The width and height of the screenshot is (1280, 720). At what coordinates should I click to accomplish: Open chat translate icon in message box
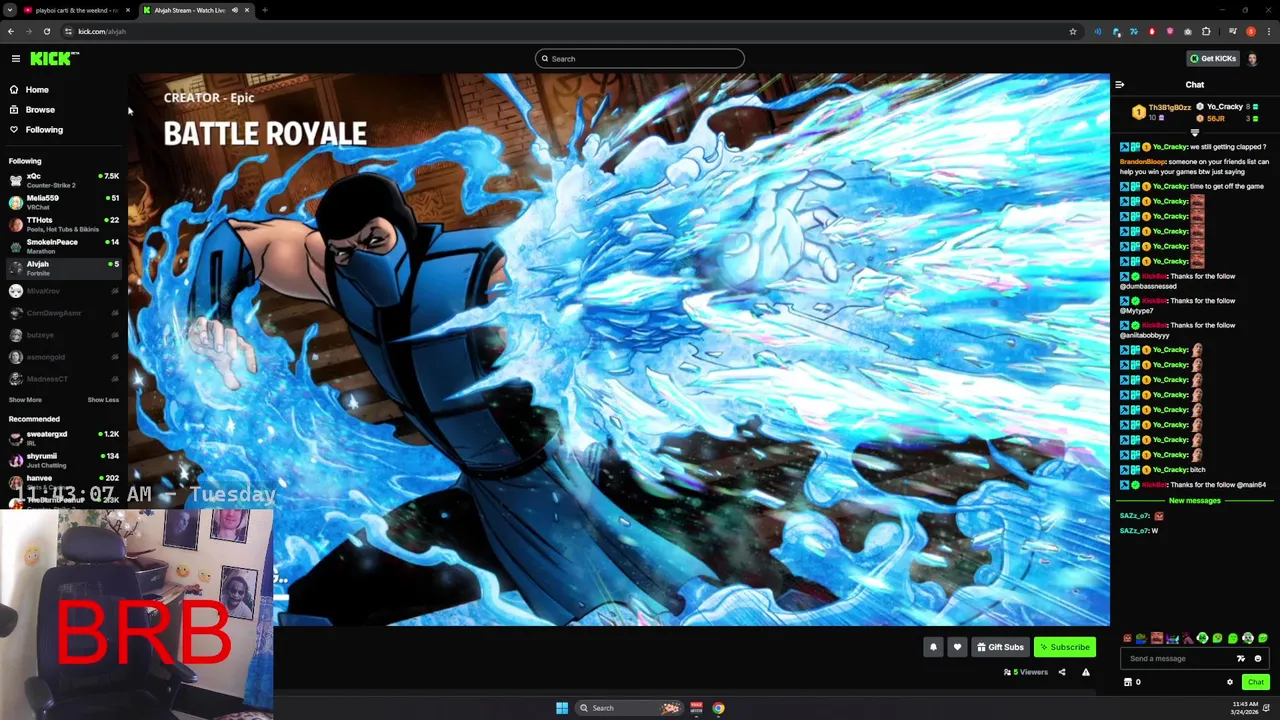point(1241,659)
